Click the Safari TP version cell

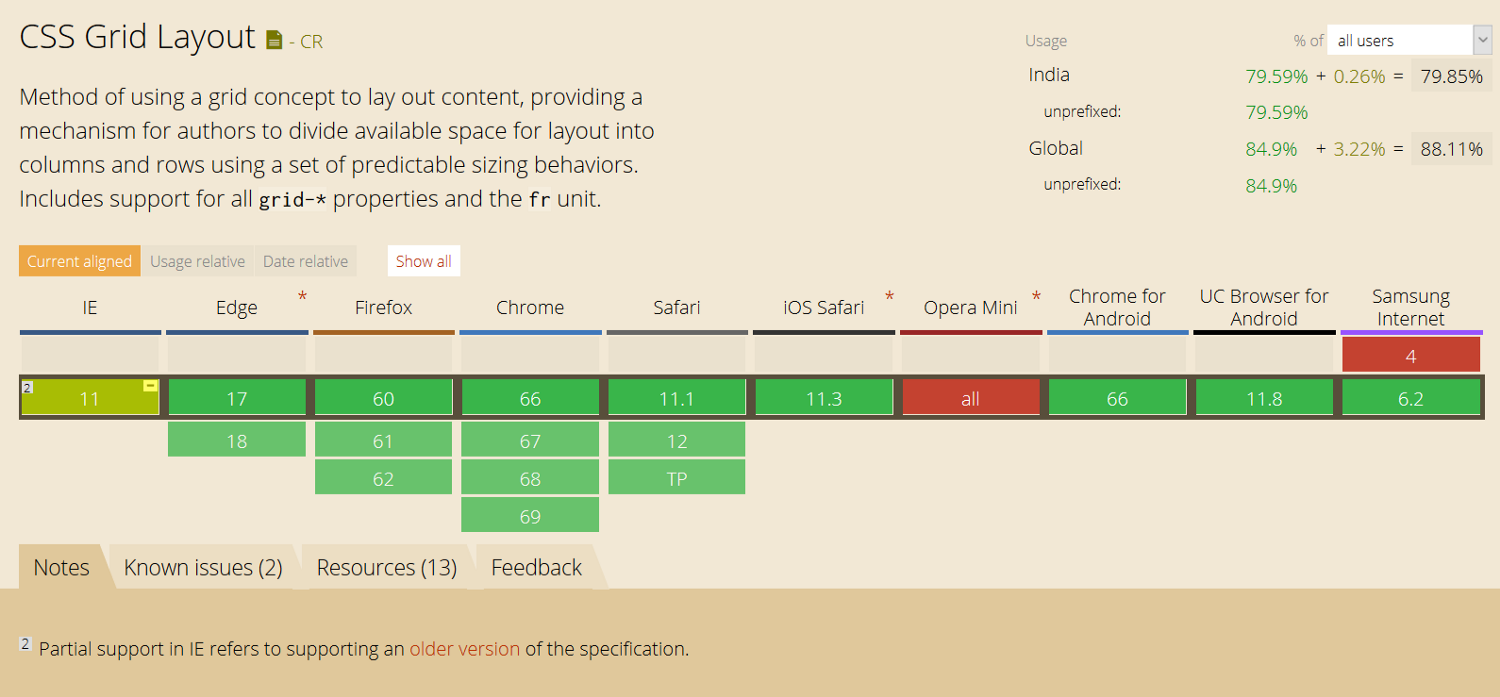pos(677,478)
